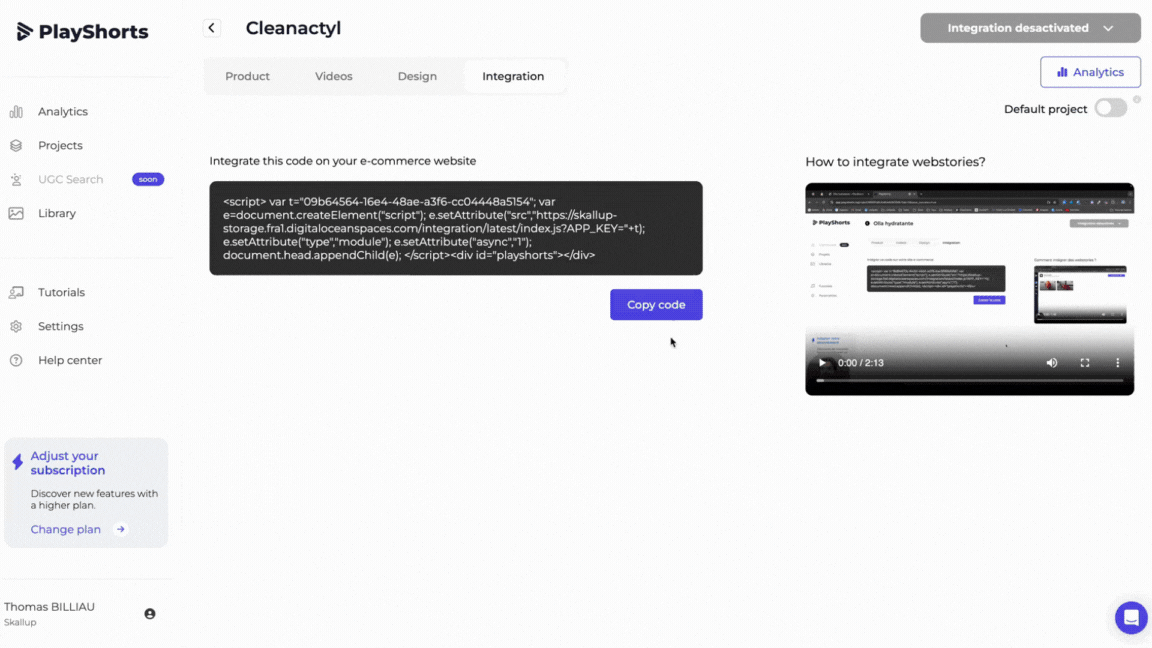Open the Library image icon
The height and width of the screenshot is (648, 1152).
(x=16, y=213)
